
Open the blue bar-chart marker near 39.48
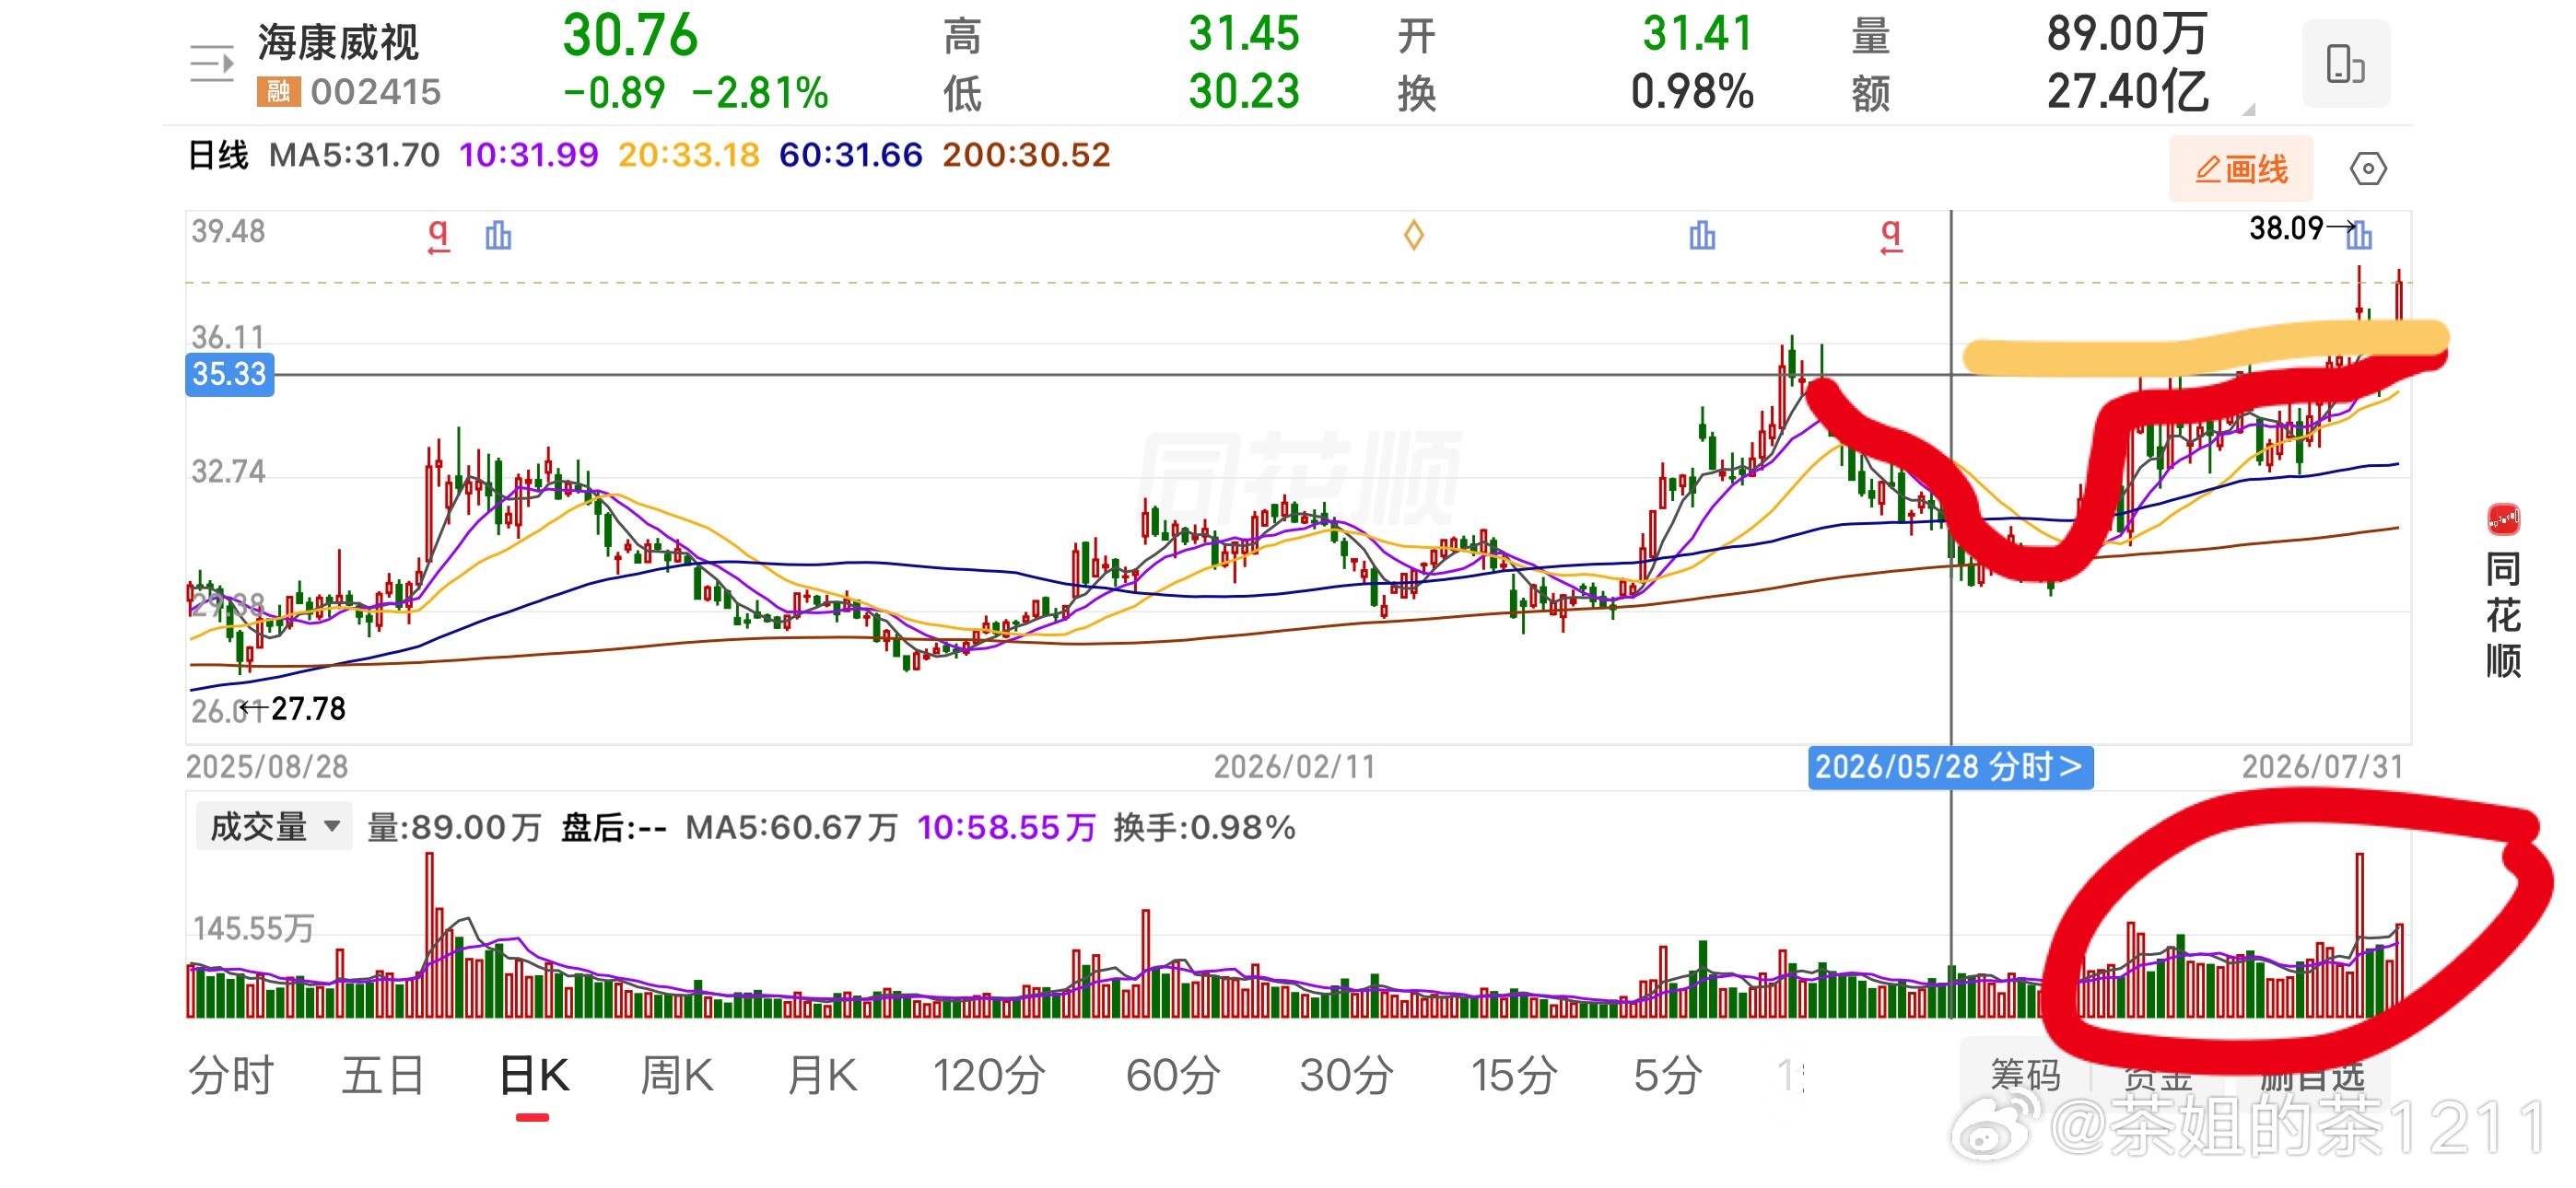(x=498, y=236)
